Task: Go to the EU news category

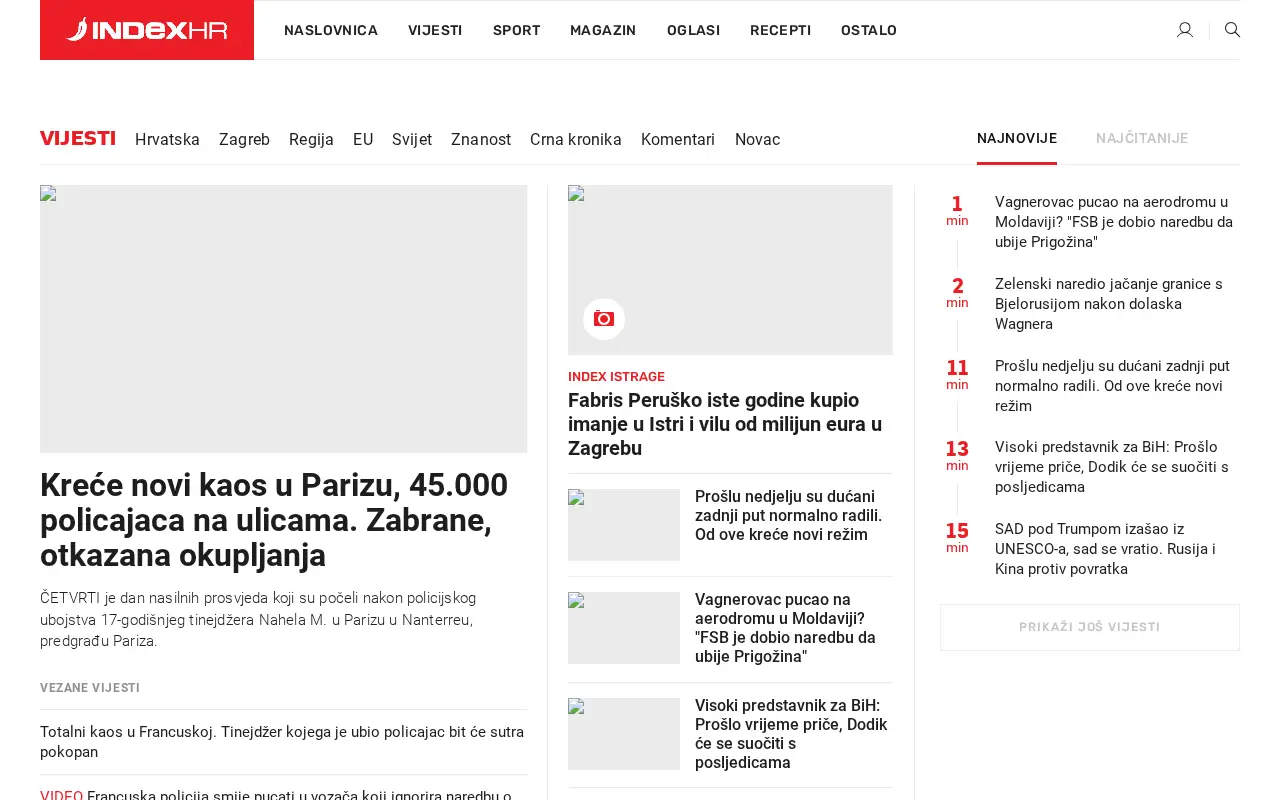Action: [363, 140]
